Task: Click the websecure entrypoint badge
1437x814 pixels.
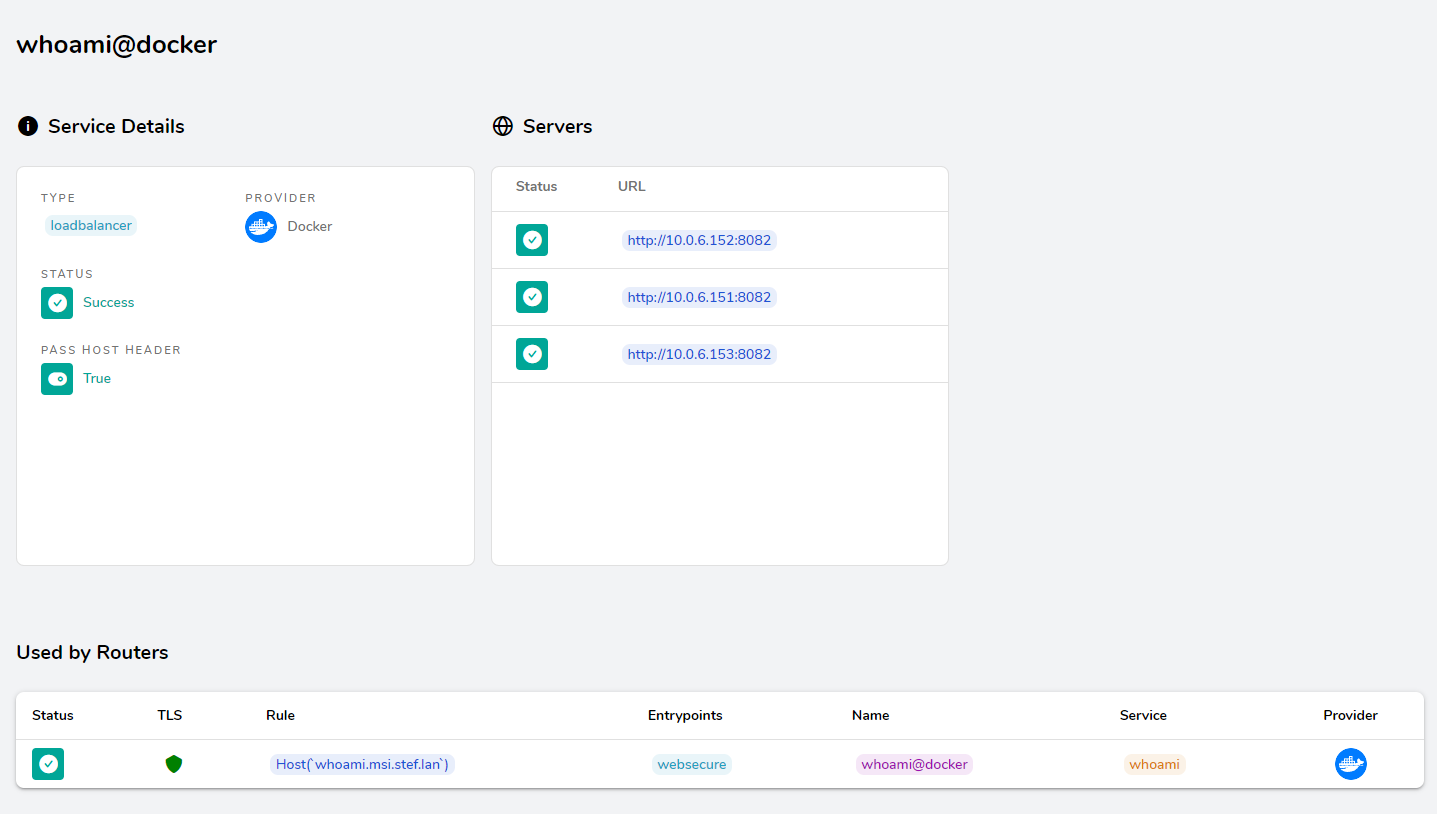Action: 692,764
